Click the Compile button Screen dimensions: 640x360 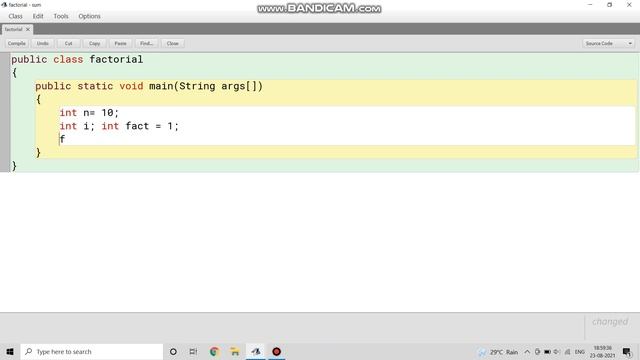click(17, 43)
